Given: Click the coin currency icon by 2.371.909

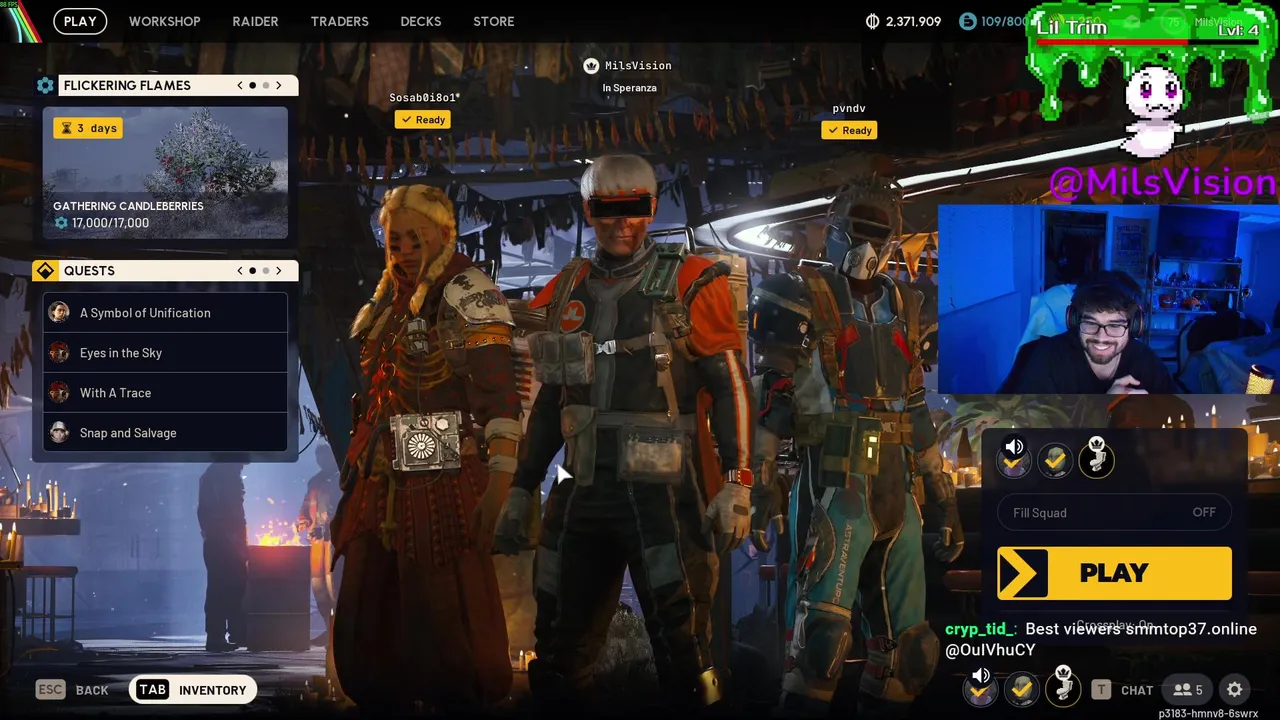Looking at the screenshot, I should [x=872, y=21].
